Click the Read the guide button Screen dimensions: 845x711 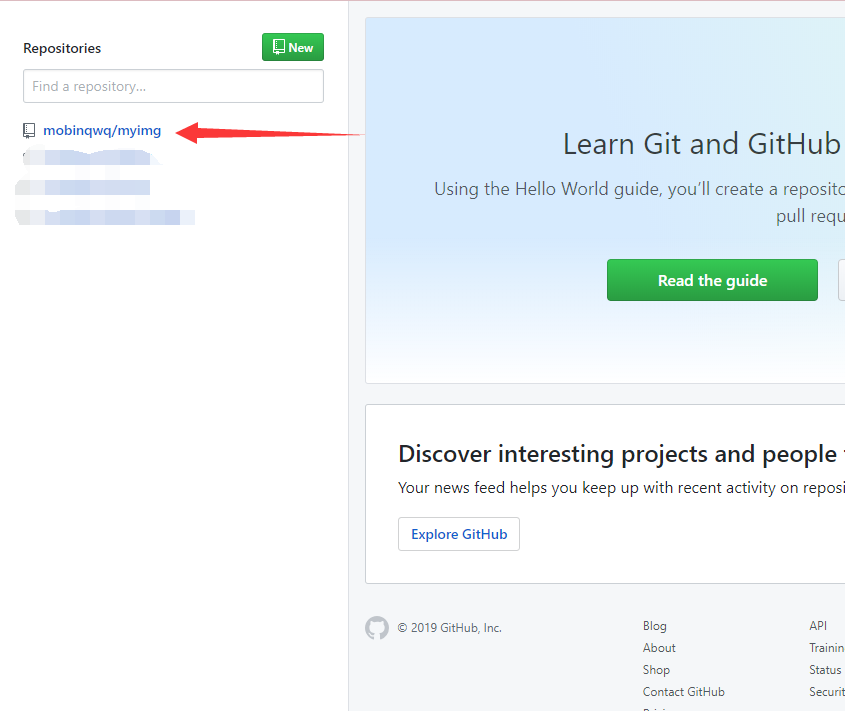[712, 280]
